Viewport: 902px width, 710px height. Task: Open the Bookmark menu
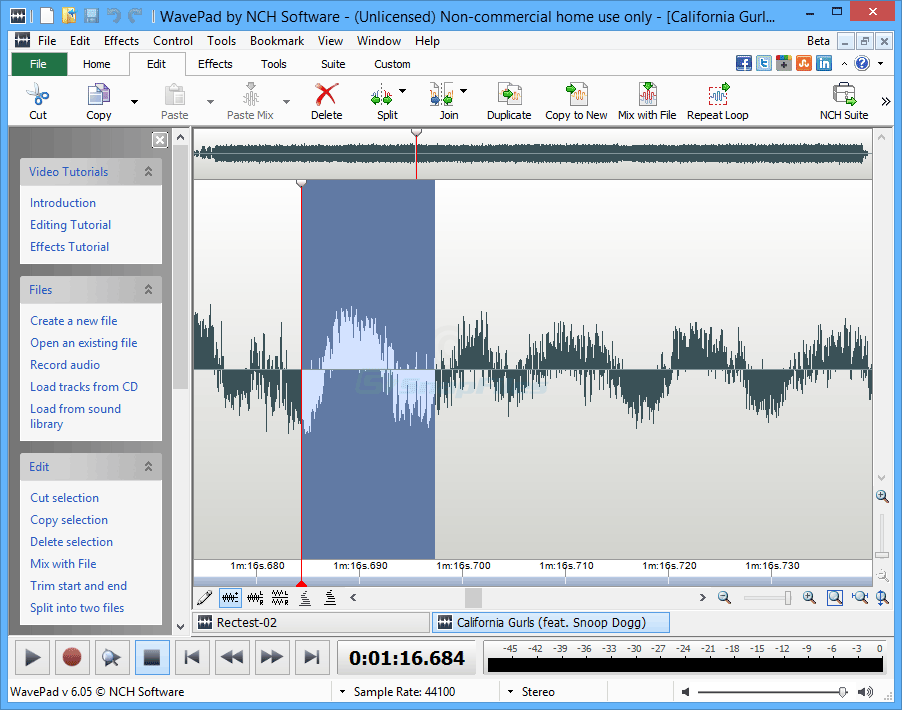[x=277, y=41]
